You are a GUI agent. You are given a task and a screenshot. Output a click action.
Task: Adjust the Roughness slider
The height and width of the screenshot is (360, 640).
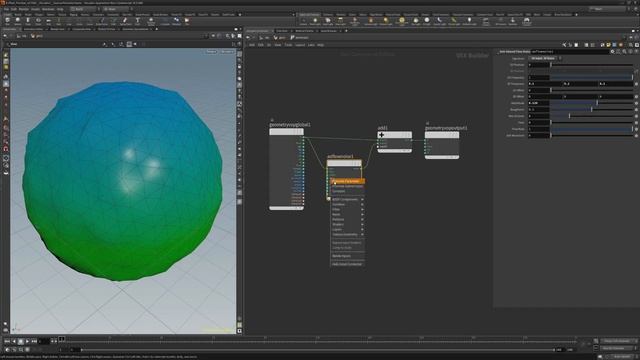[591, 109]
